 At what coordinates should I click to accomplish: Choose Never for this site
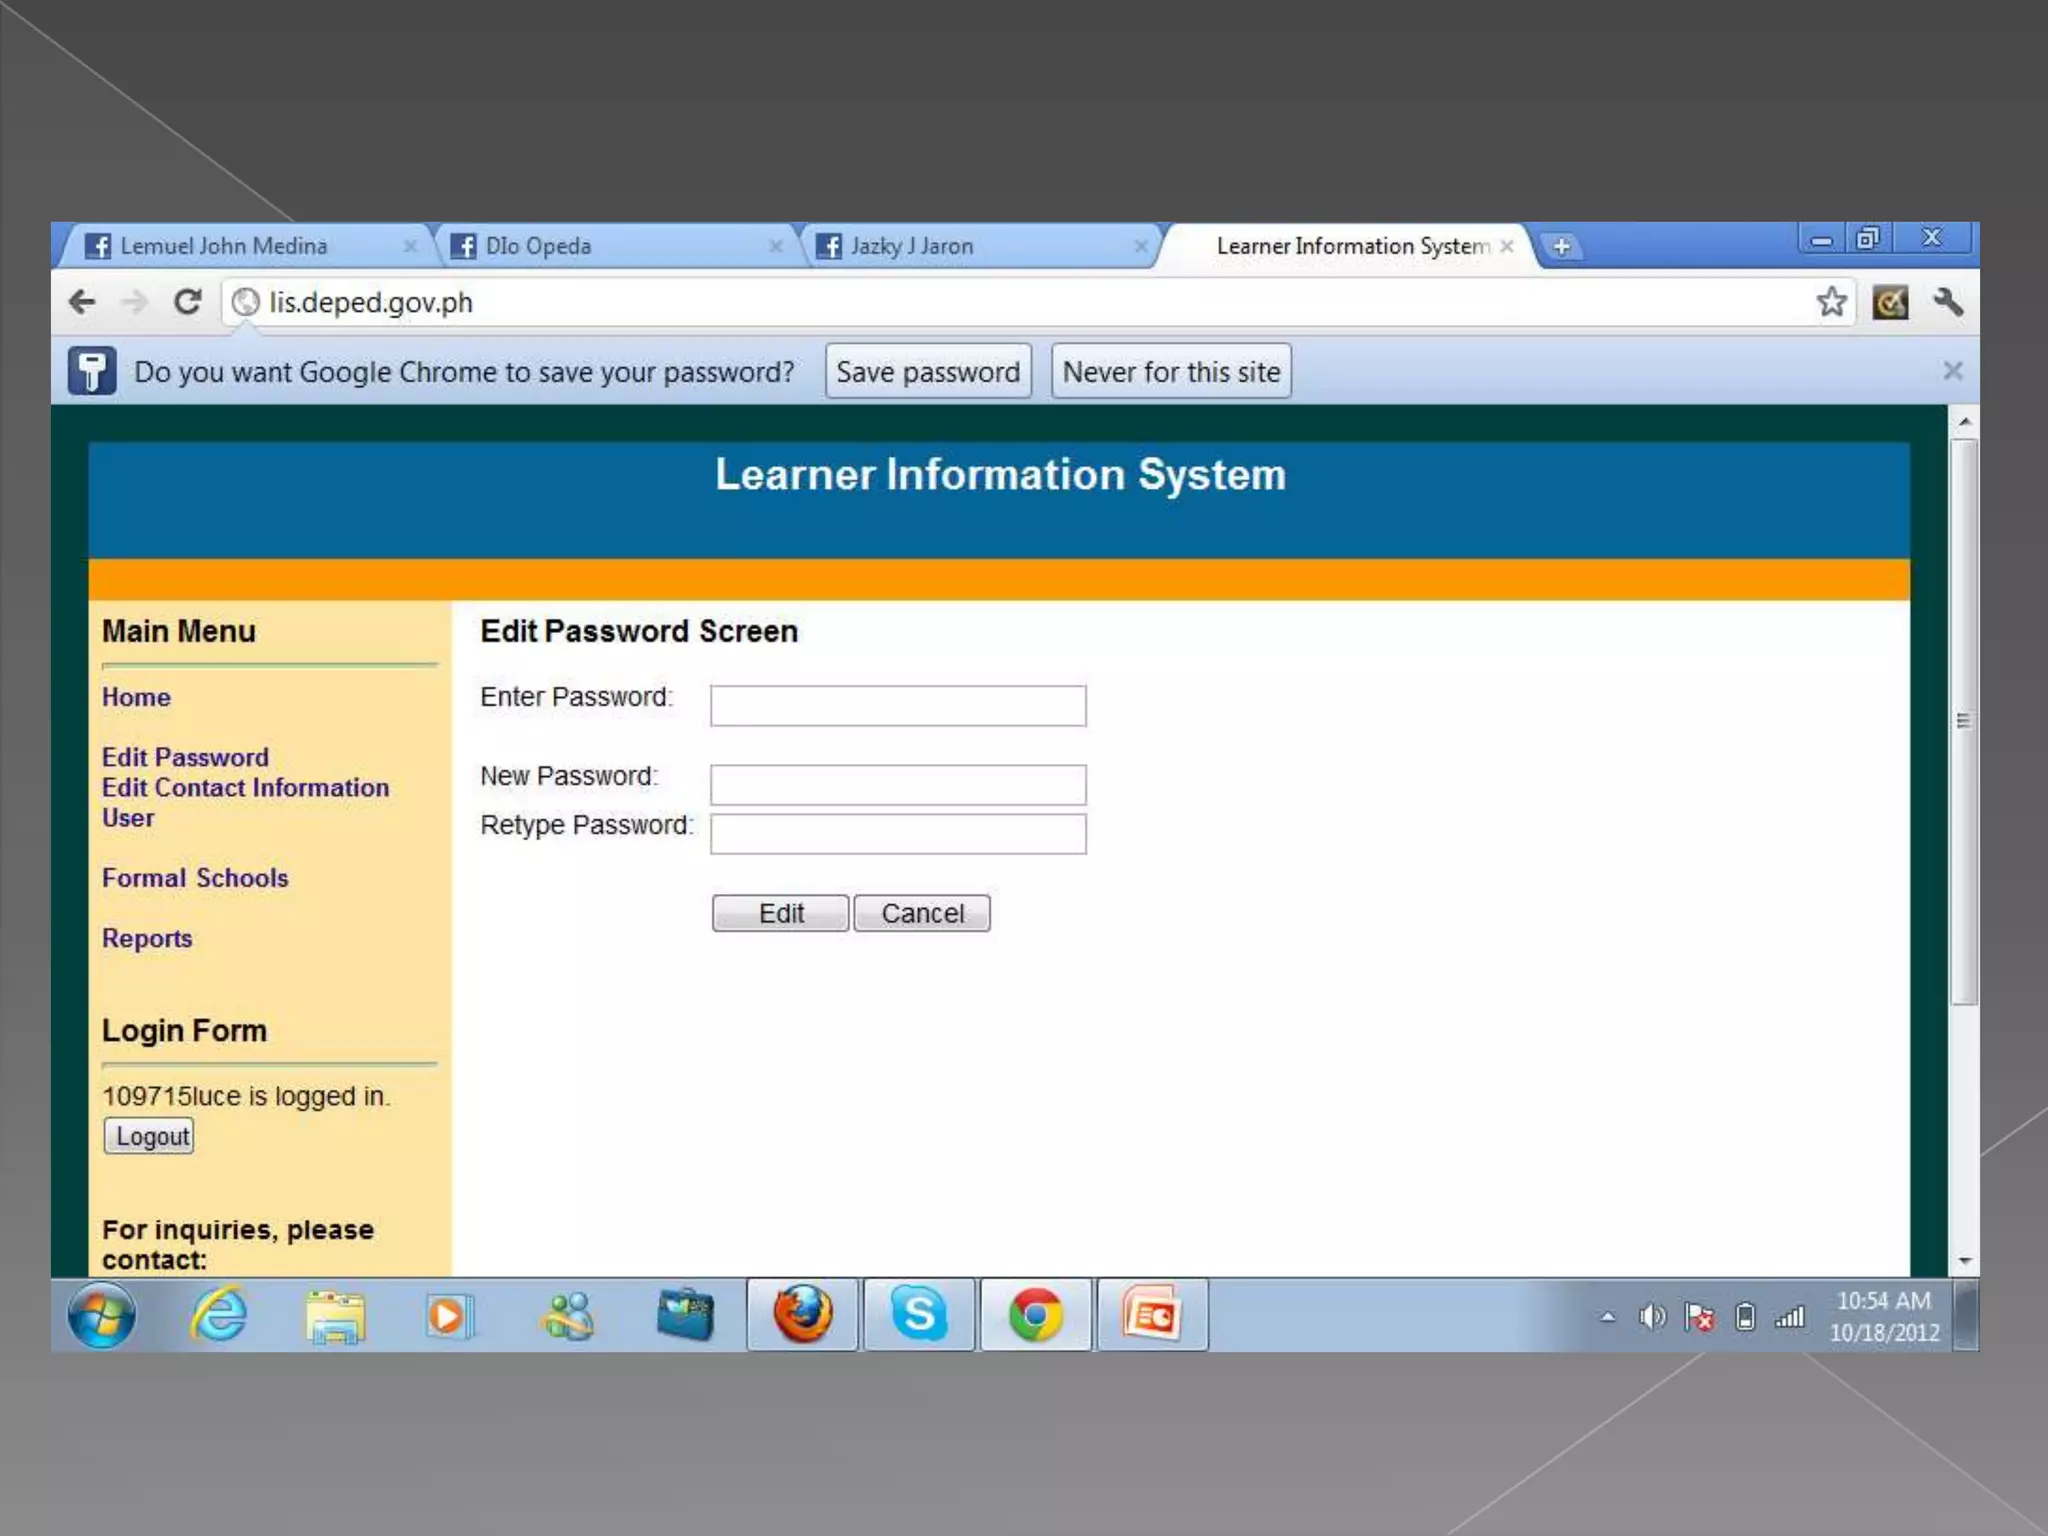coord(1171,371)
